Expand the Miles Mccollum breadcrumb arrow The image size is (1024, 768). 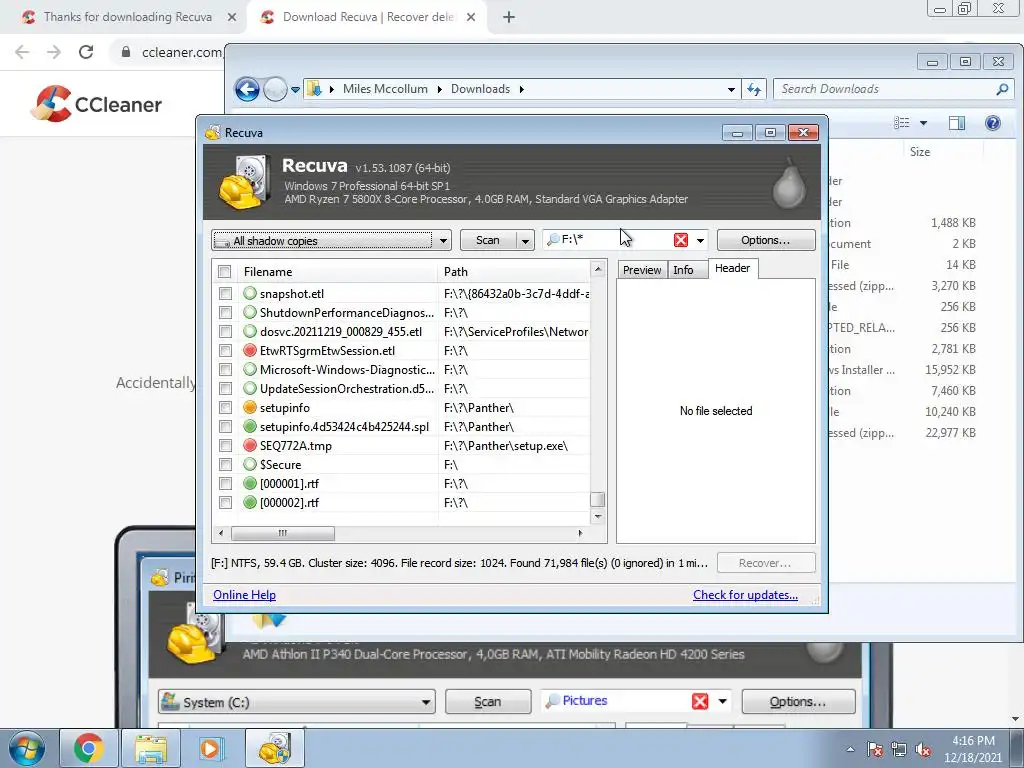point(438,89)
